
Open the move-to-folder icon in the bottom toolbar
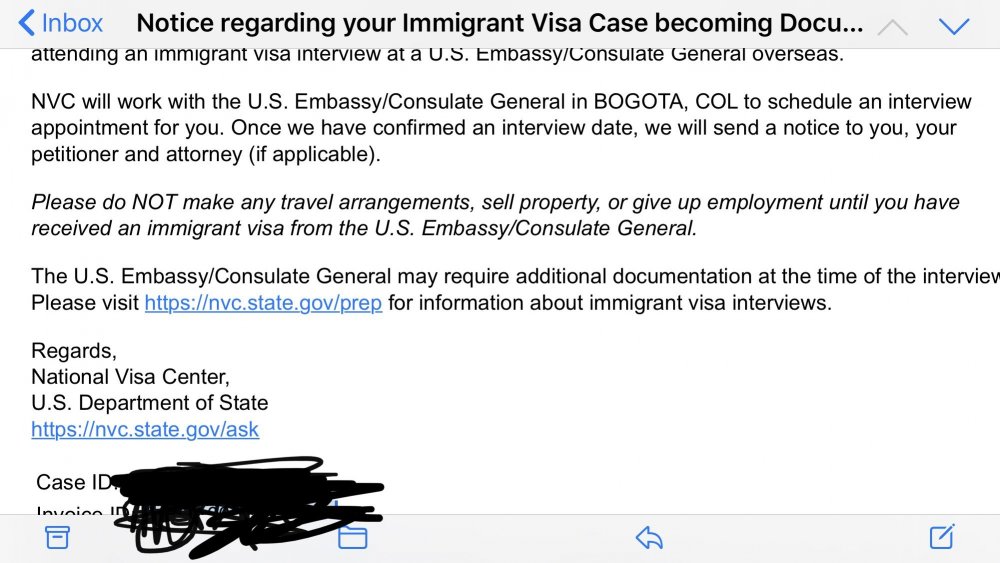coord(353,538)
